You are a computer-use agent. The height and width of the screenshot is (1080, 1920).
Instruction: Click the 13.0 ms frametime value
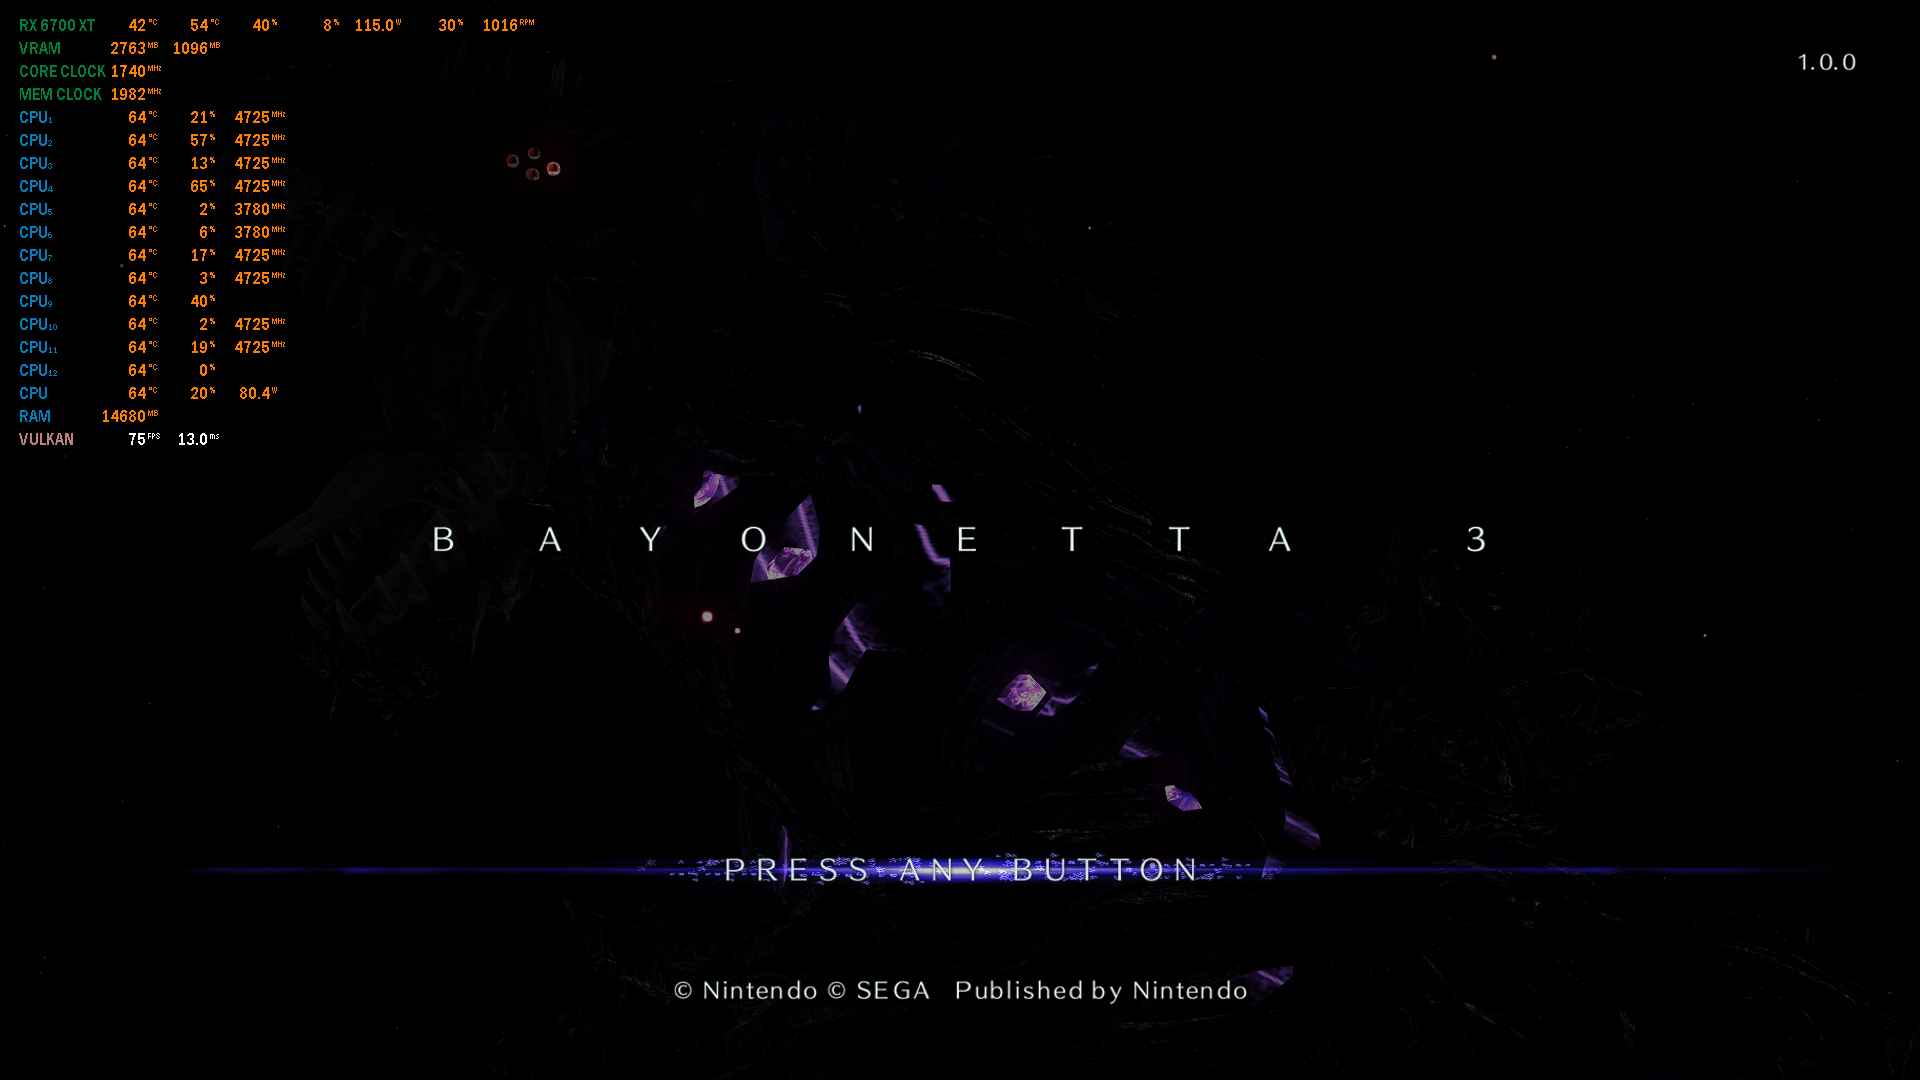(x=197, y=439)
